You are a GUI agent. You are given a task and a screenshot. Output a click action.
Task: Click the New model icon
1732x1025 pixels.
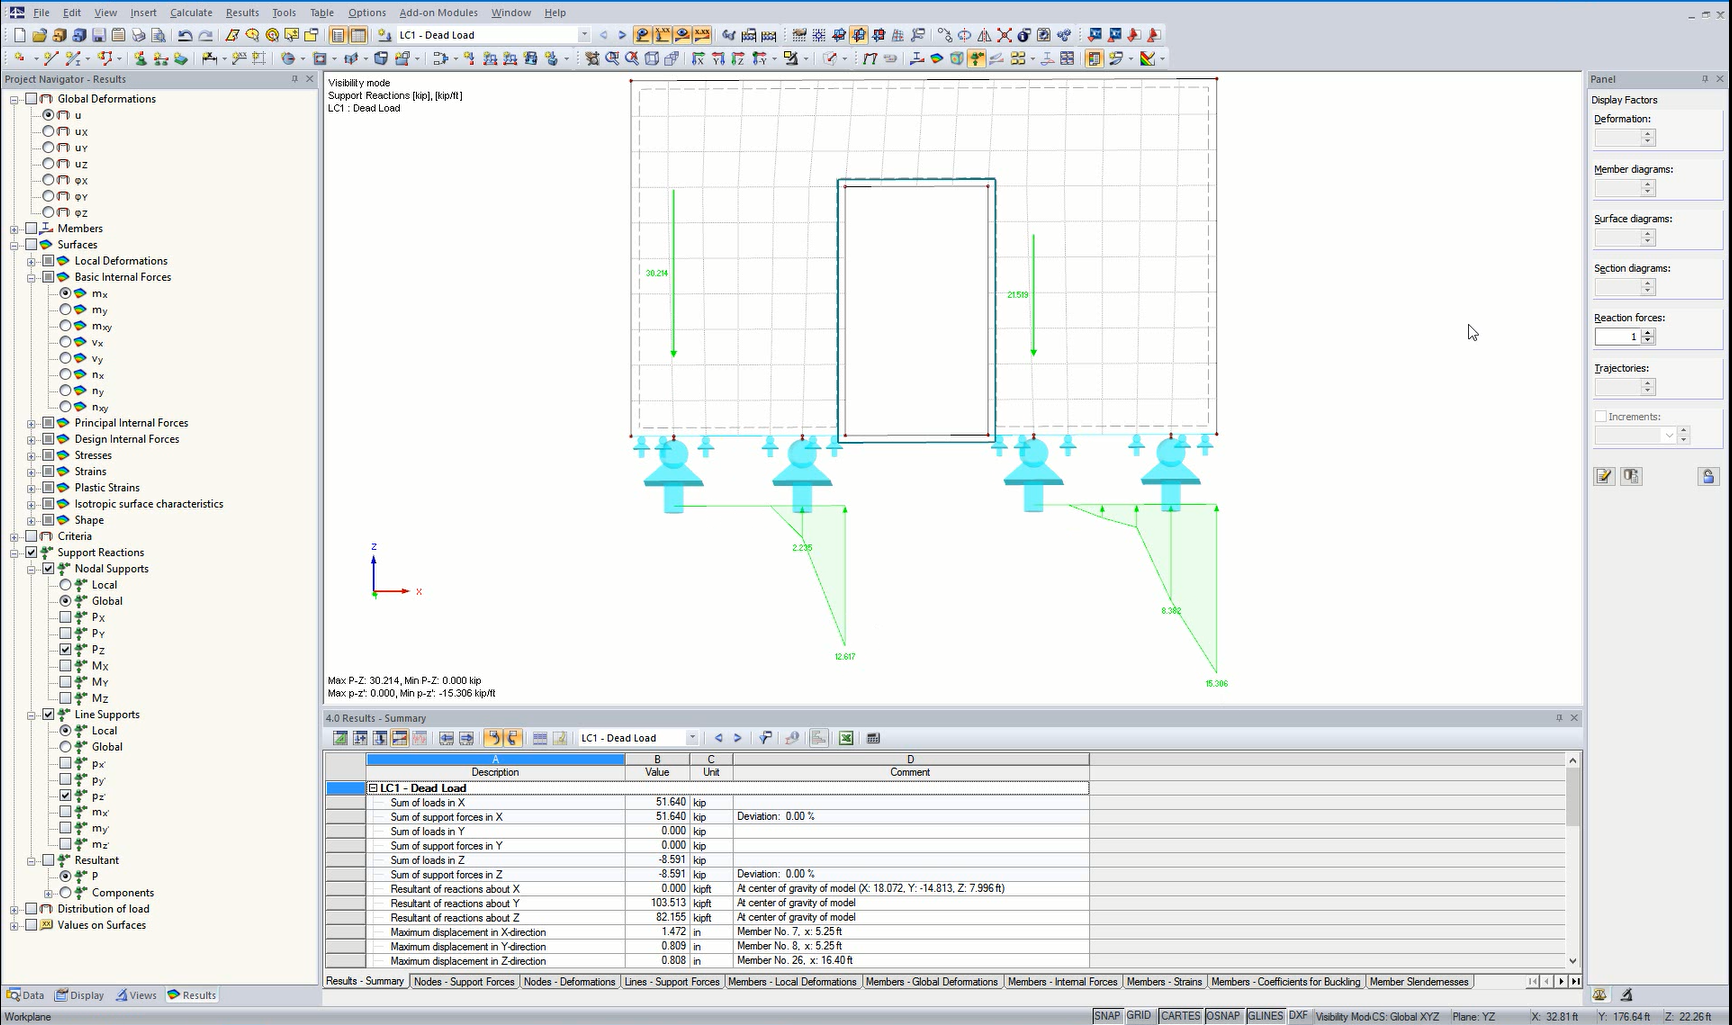click(x=19, y=35)
